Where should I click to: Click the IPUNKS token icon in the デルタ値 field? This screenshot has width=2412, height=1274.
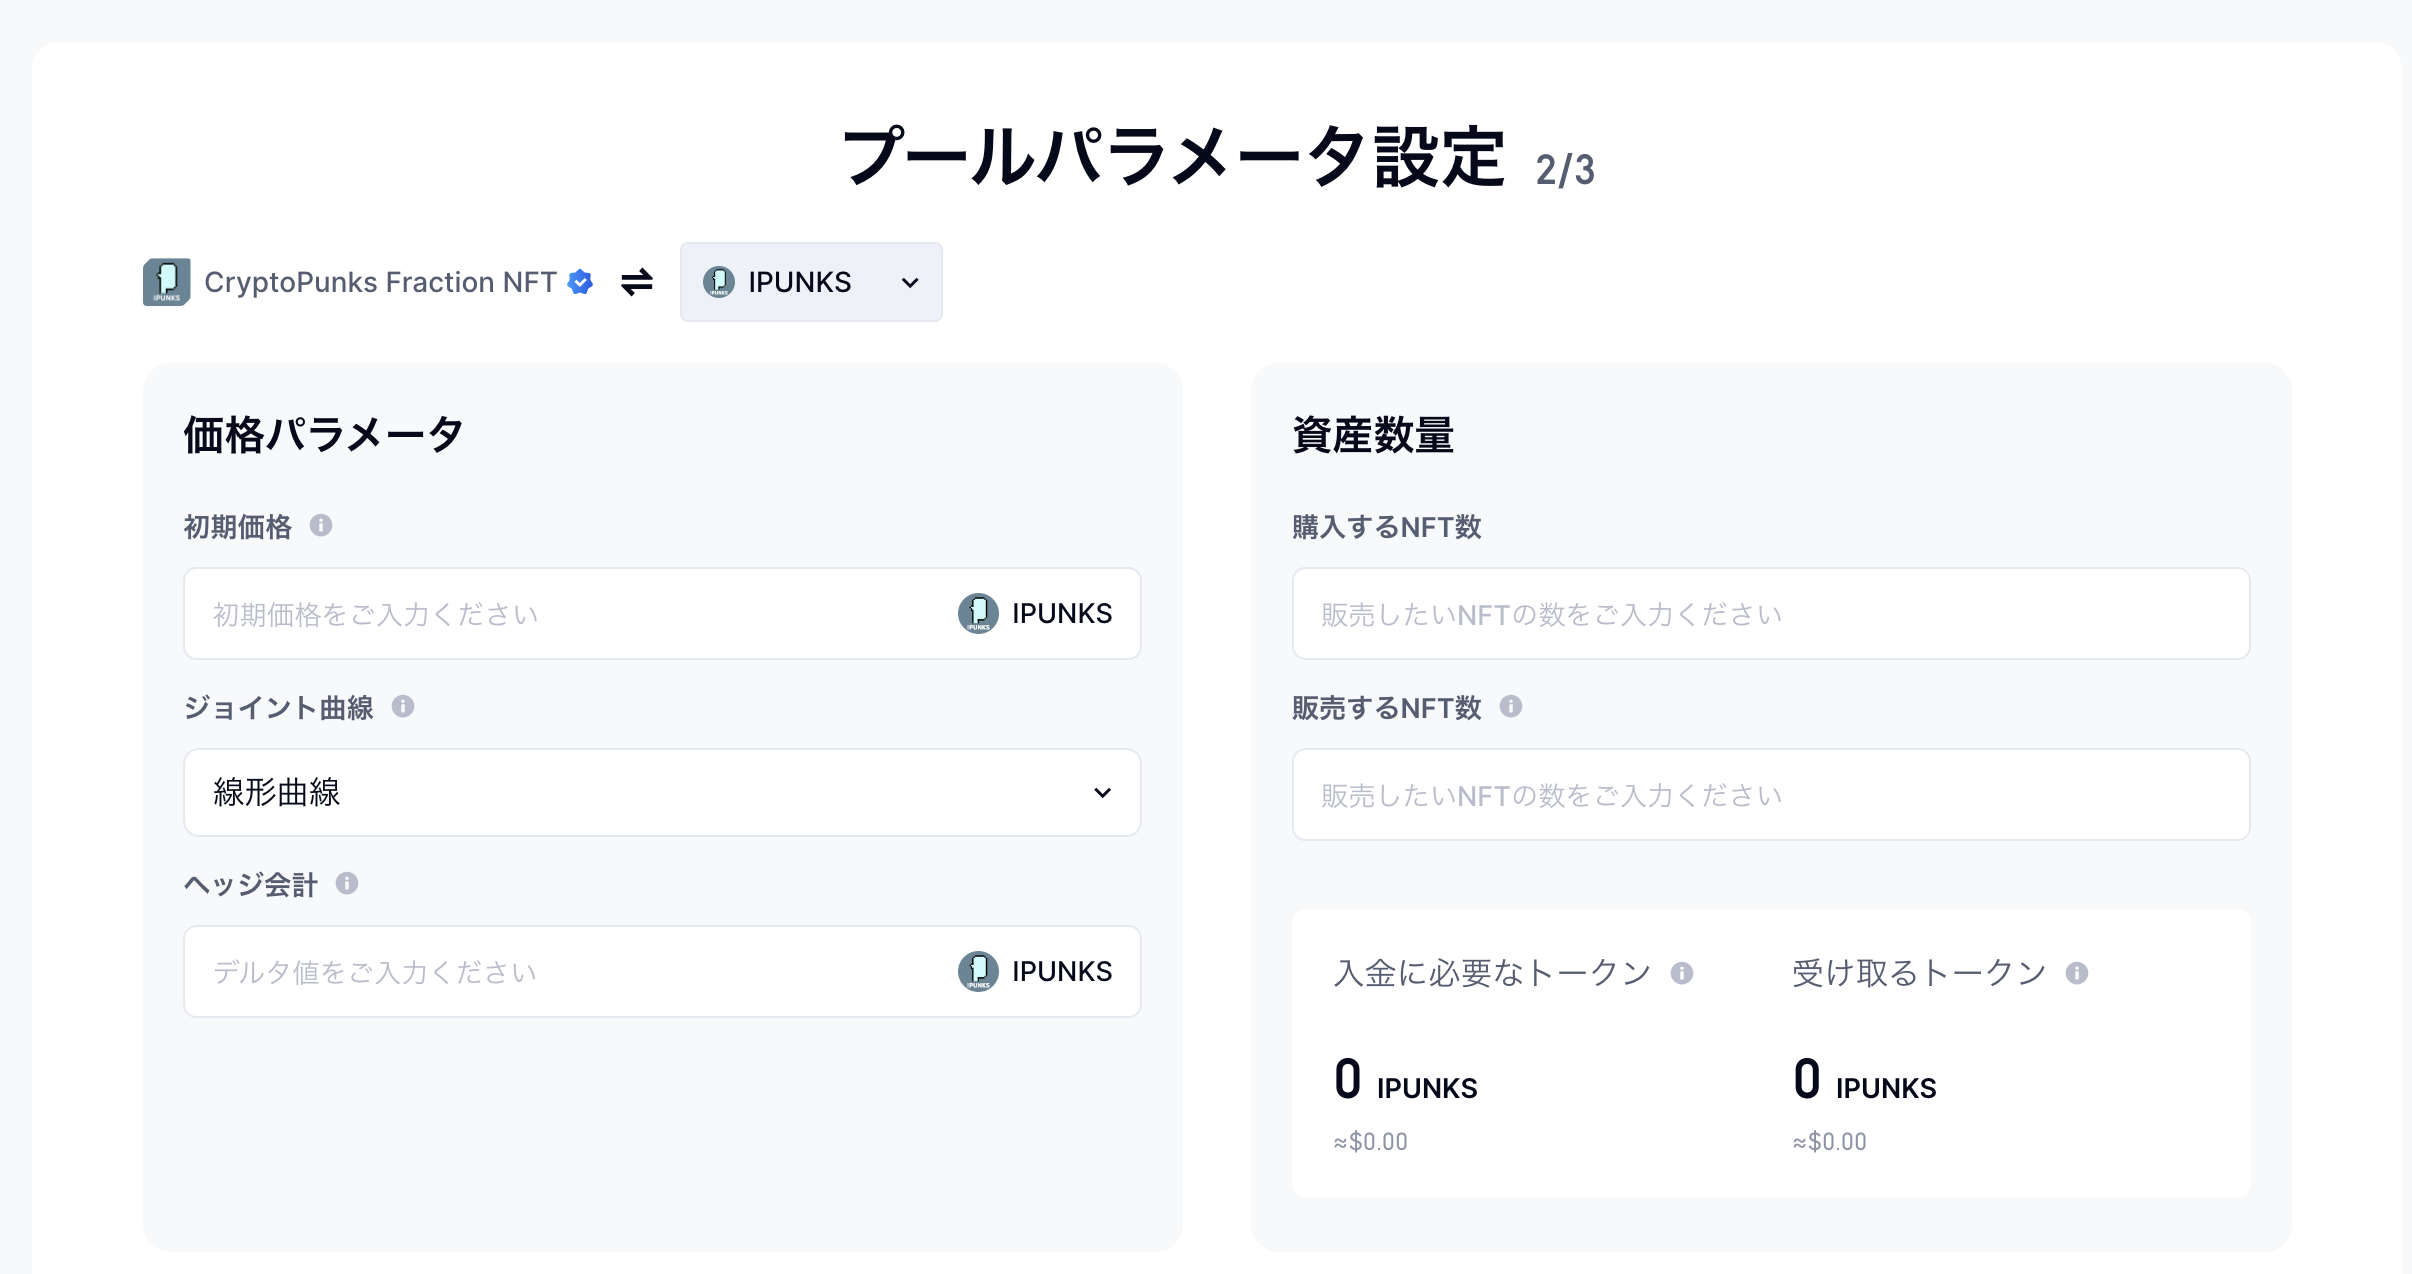tap(978, 971)
